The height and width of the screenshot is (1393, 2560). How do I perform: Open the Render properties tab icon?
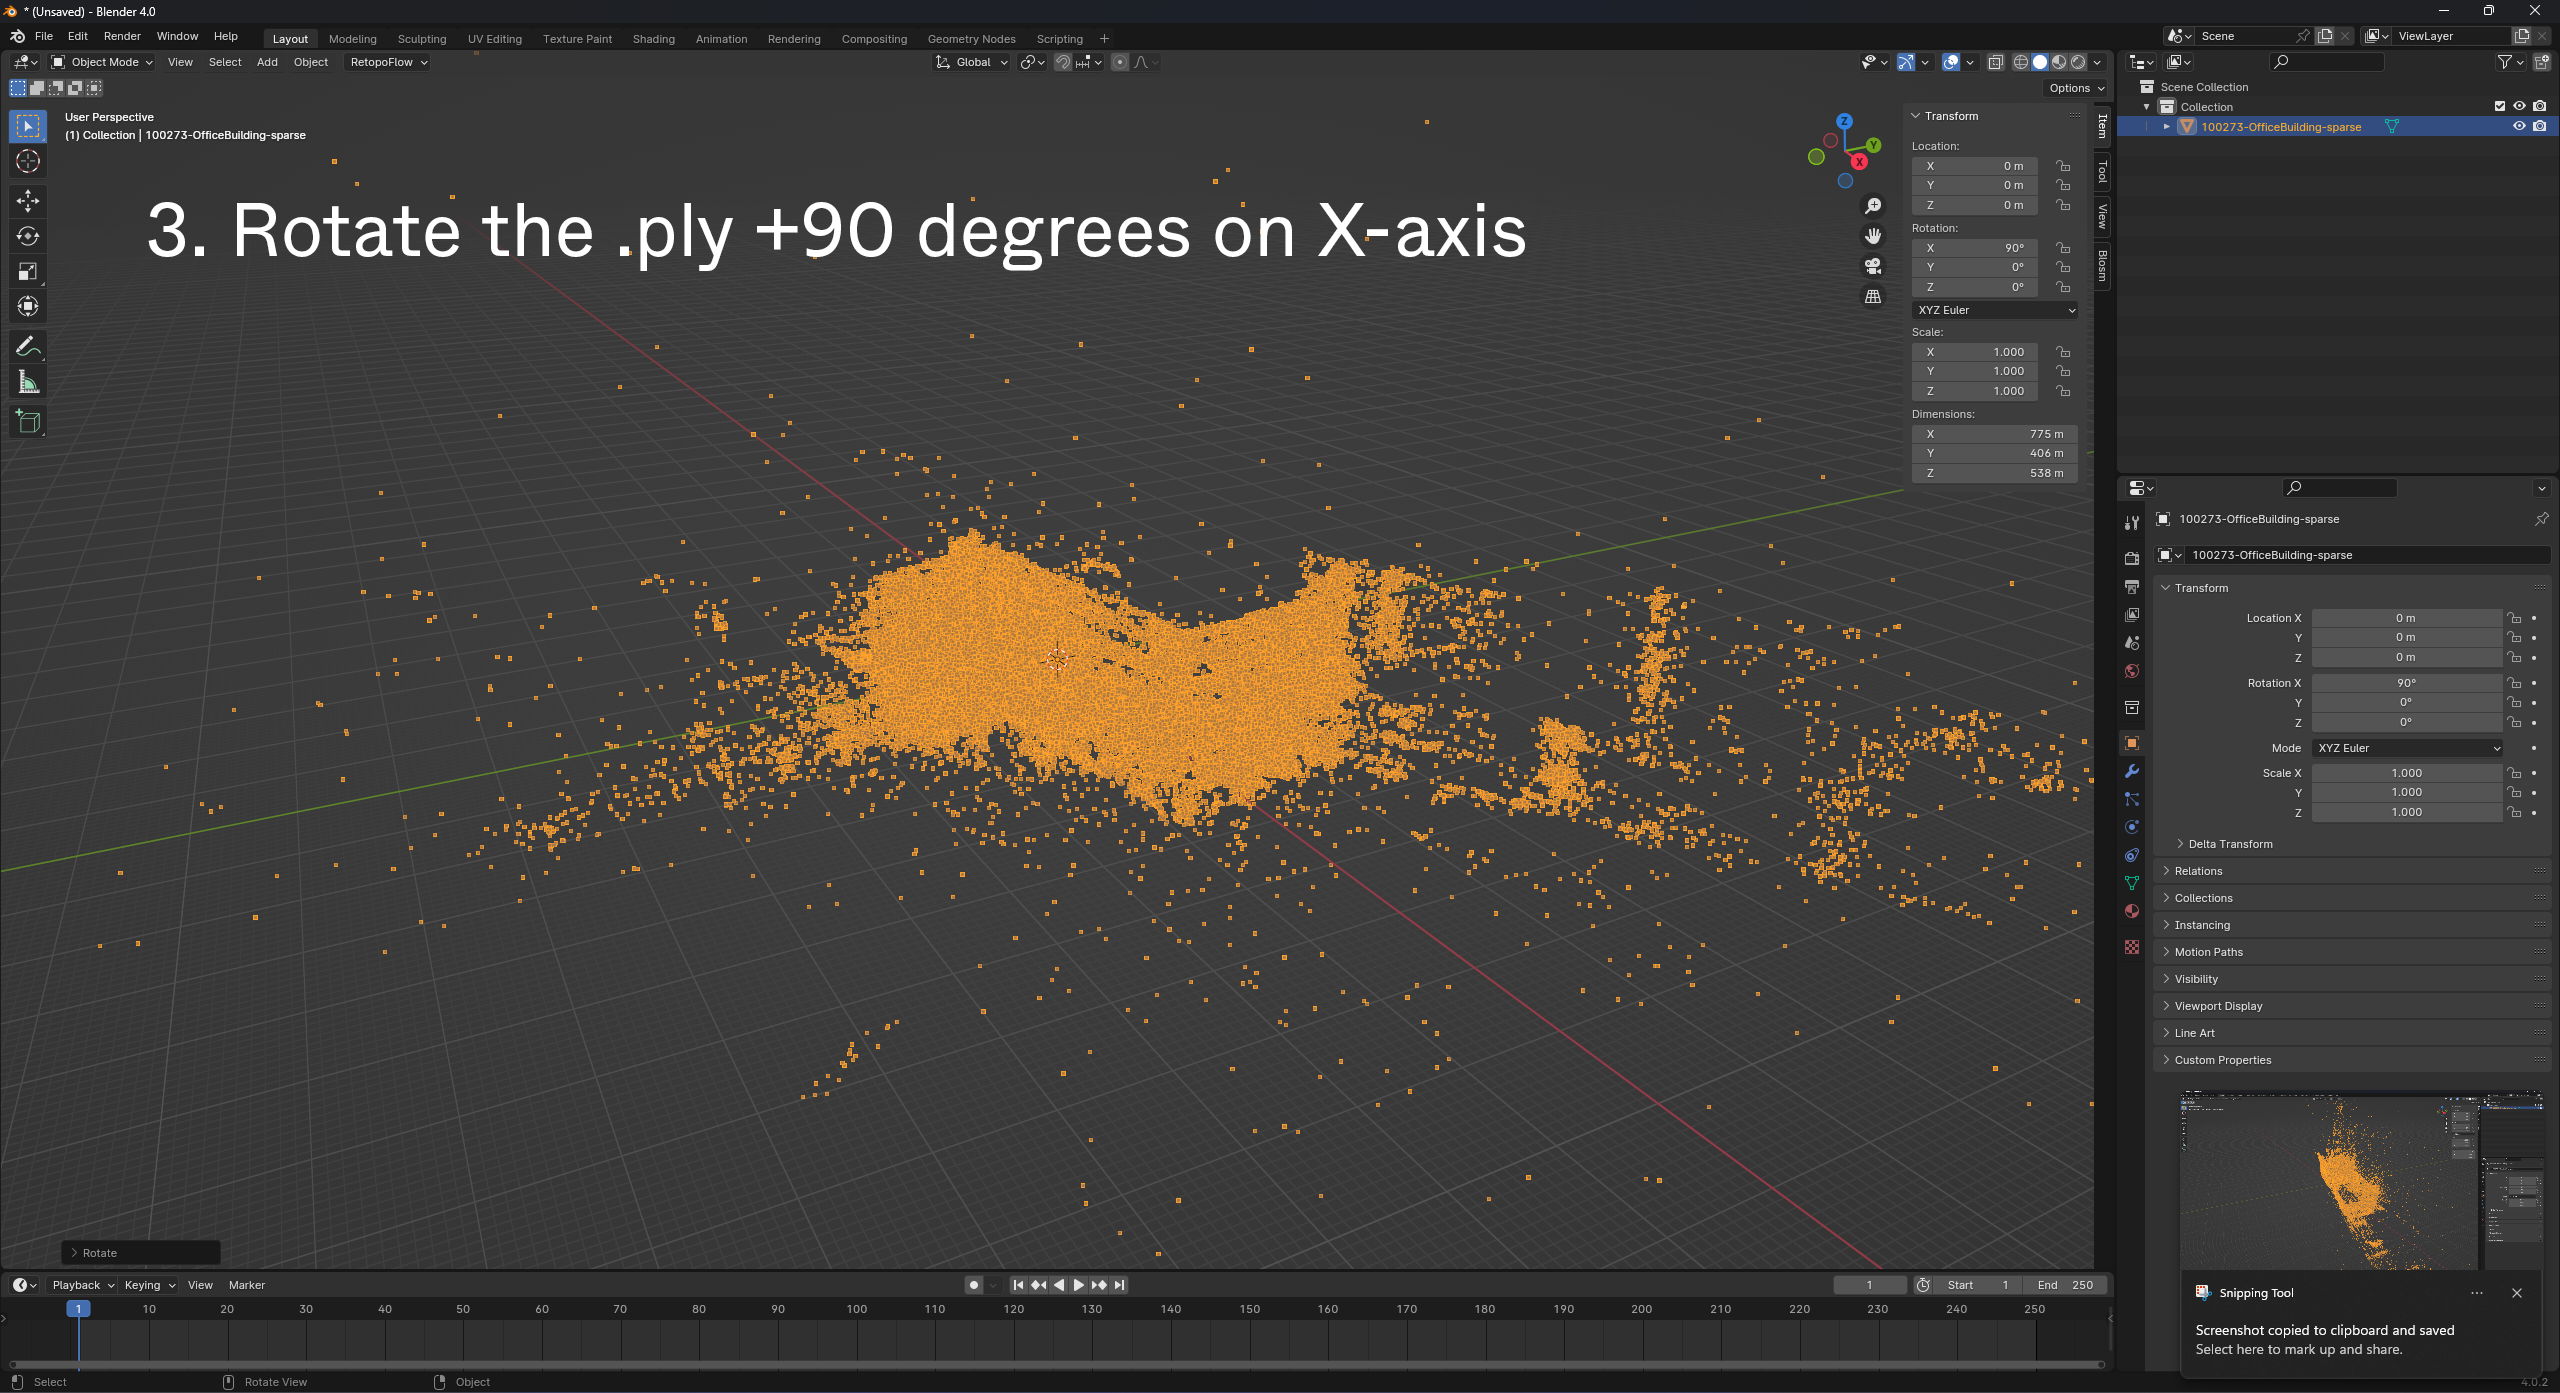point(2132,558)
